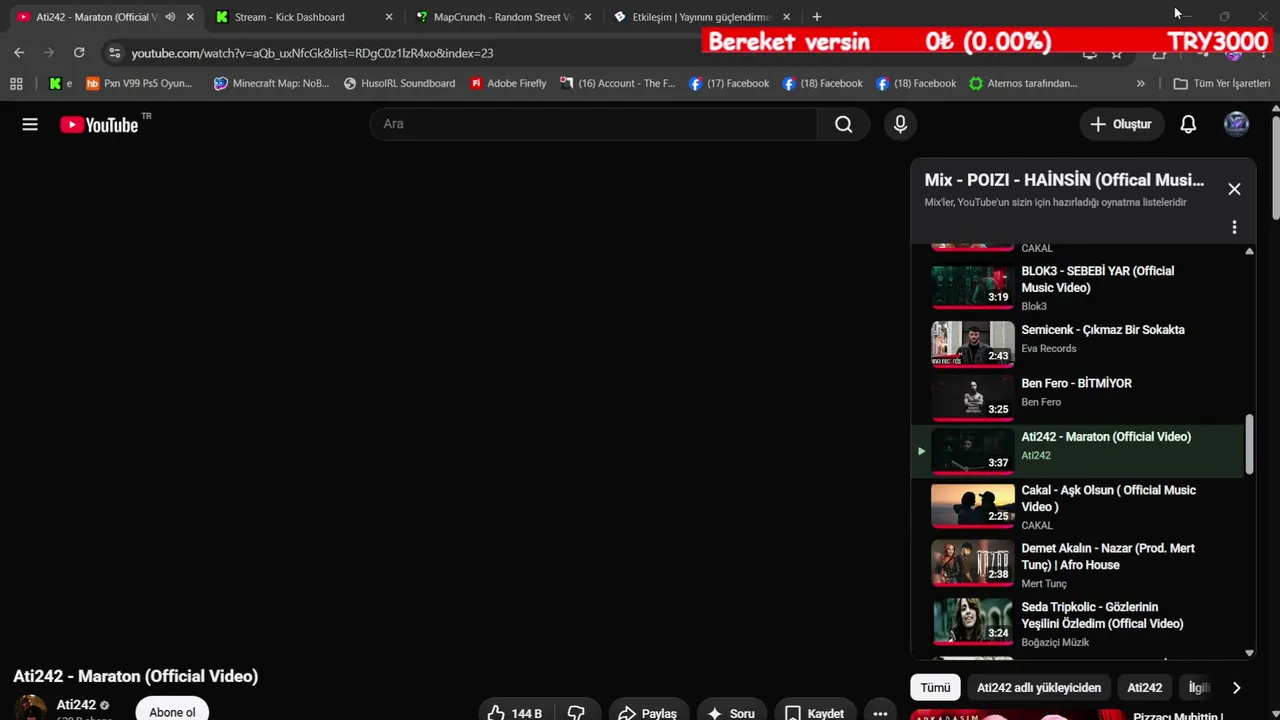Open the YouTube guide hamburger menu
Viewport: 1280px width, 720px height.
tap(30, 124)
